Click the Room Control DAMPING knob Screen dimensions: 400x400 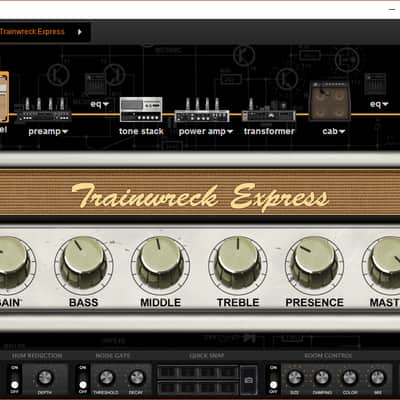tap(322, 377)
